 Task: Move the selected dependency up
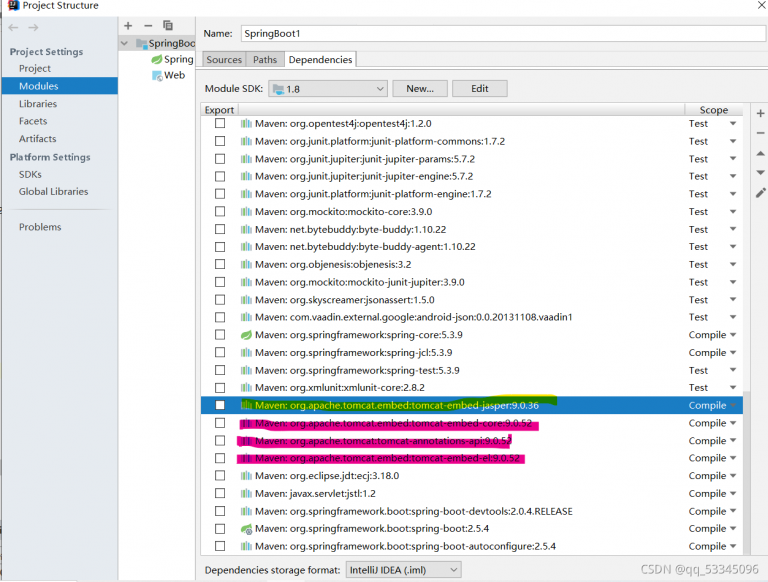click(760, 153)
